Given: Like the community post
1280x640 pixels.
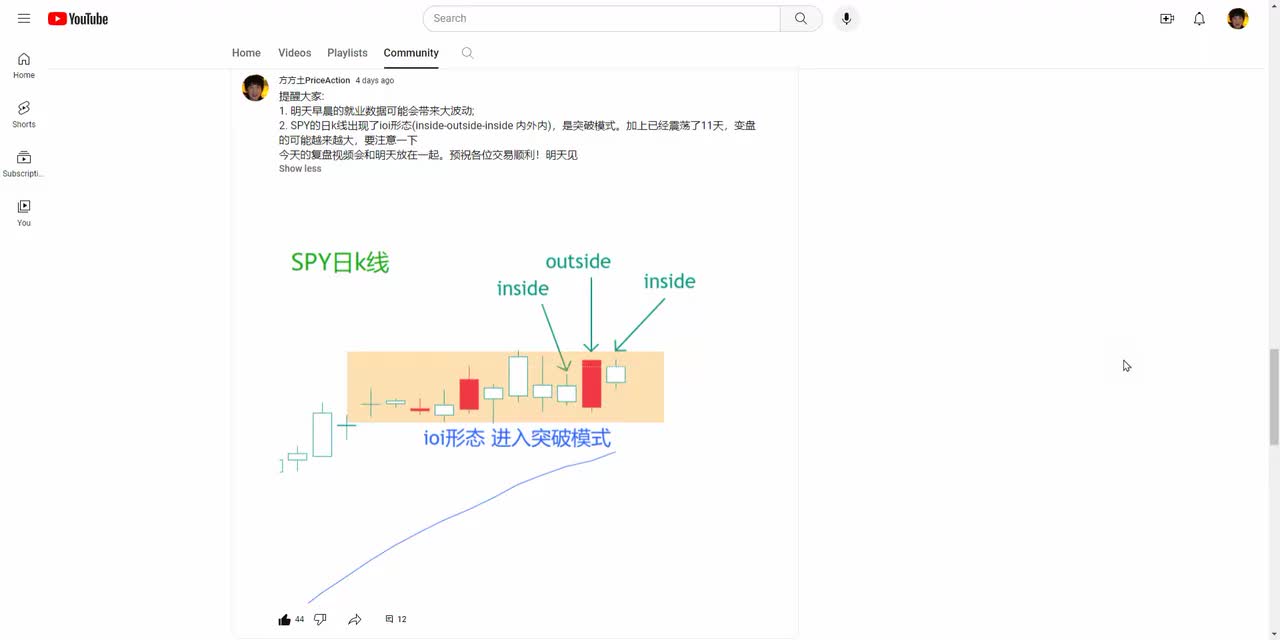Looking at the screenshot, I should click(284, 619).
